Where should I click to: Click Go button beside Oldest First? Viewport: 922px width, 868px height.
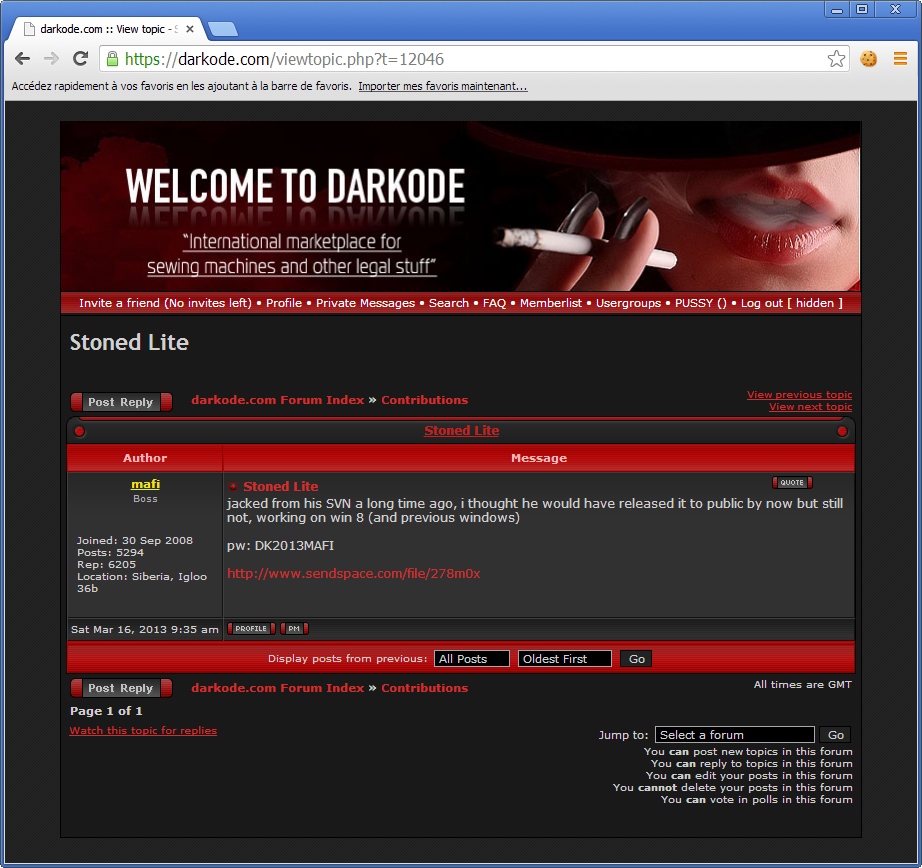(x=636, y=659)
